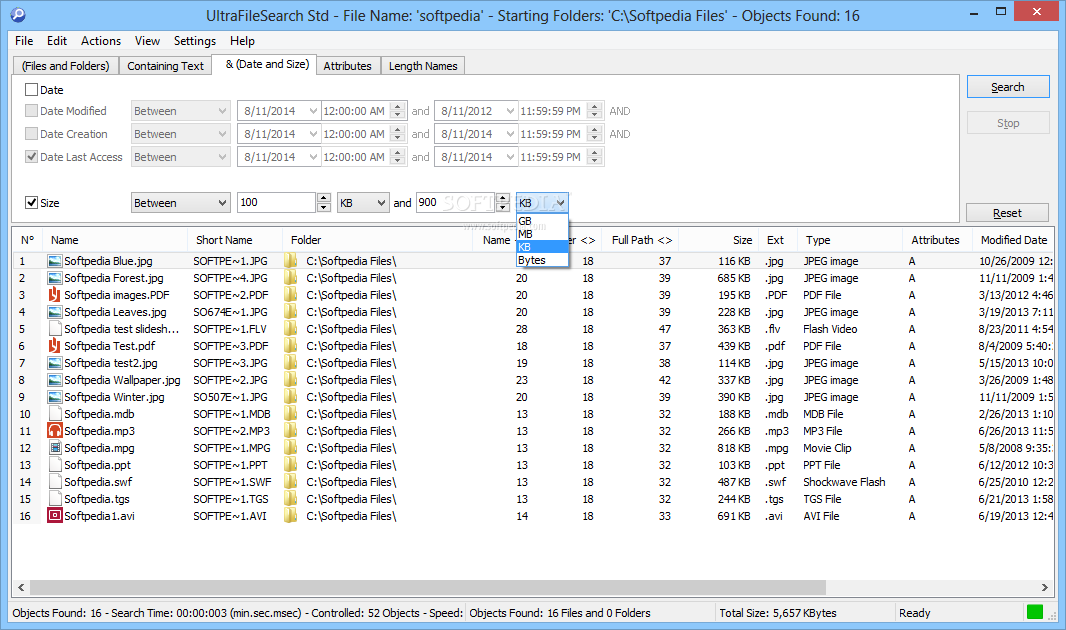Image resolution: width=1066 pixels, height=630 pixels.
Task: Choose GB from the unit list
Action: (x=542, y=221)
